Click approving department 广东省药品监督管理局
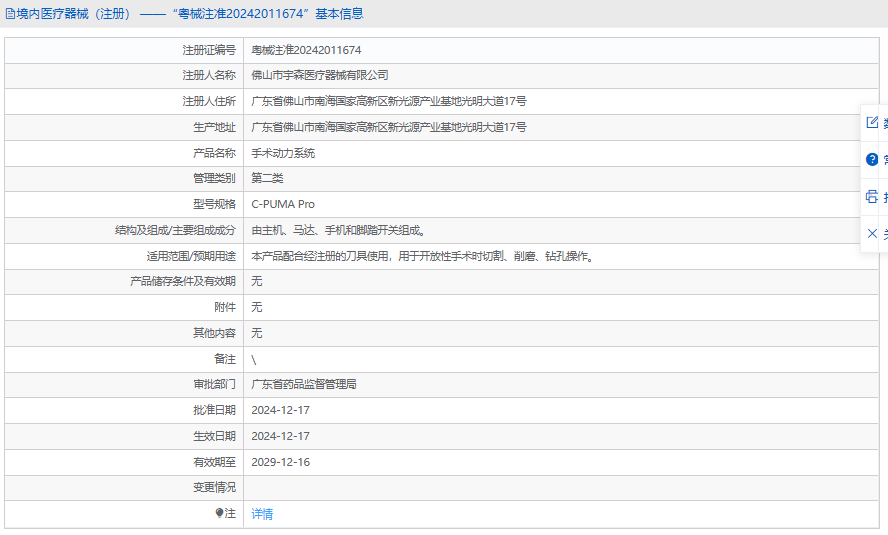The height and width of the screenshot is (535, 888). [x=304, y=384]
